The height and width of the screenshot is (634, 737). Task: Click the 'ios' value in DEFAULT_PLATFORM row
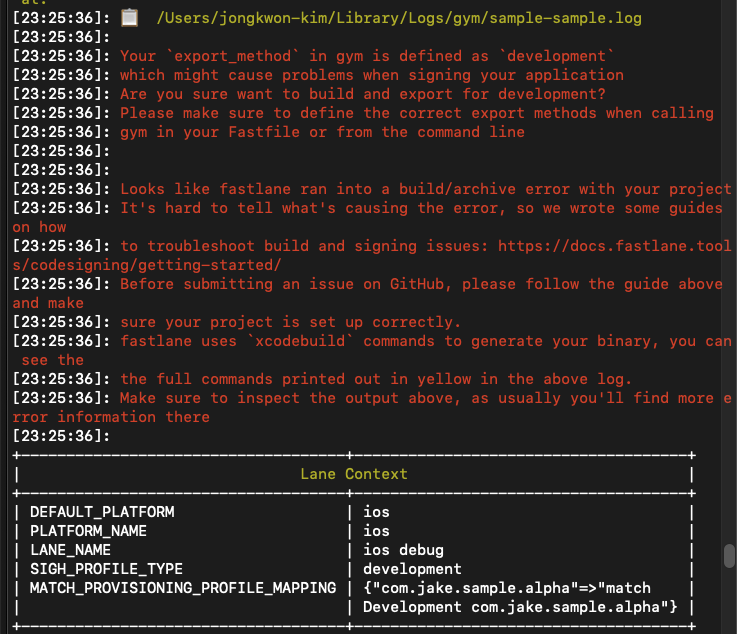point(376,512)
